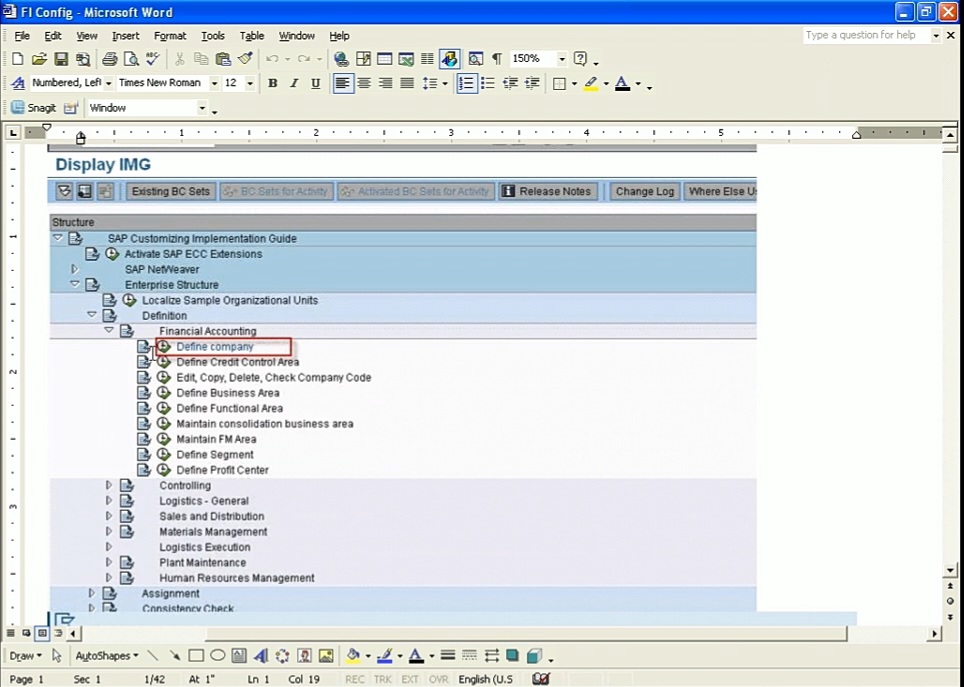
Task: Center the paragraph text
Action: 364,83
